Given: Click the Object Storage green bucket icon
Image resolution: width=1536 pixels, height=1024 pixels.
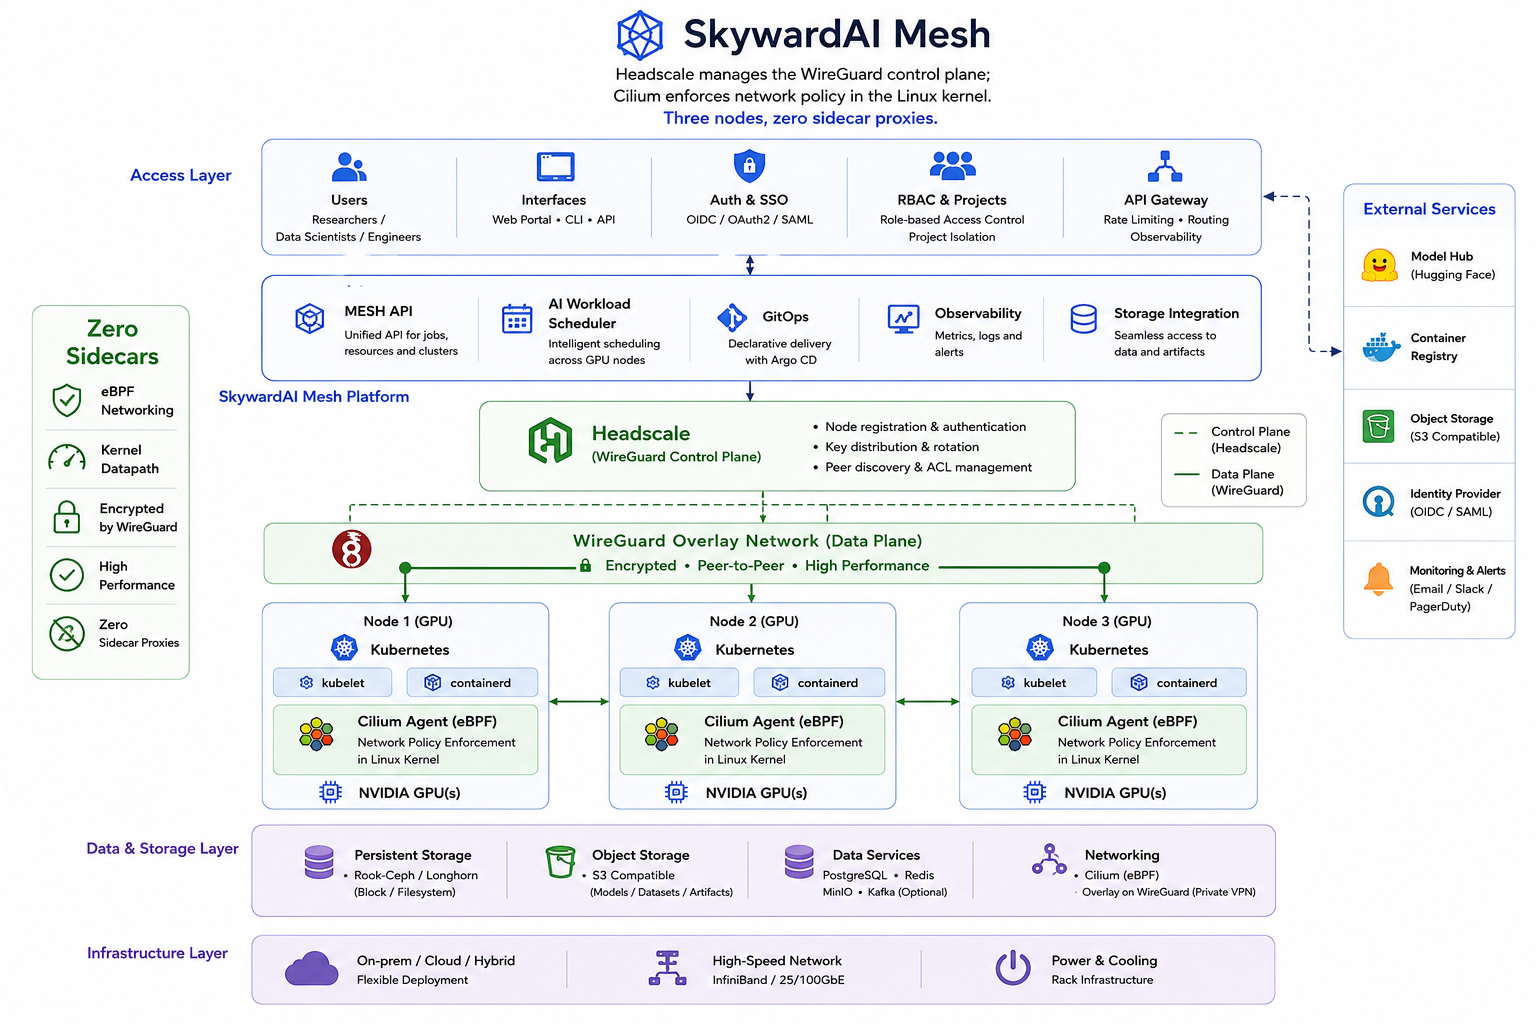Looking at the screenshot, I should coord(1379,427).
